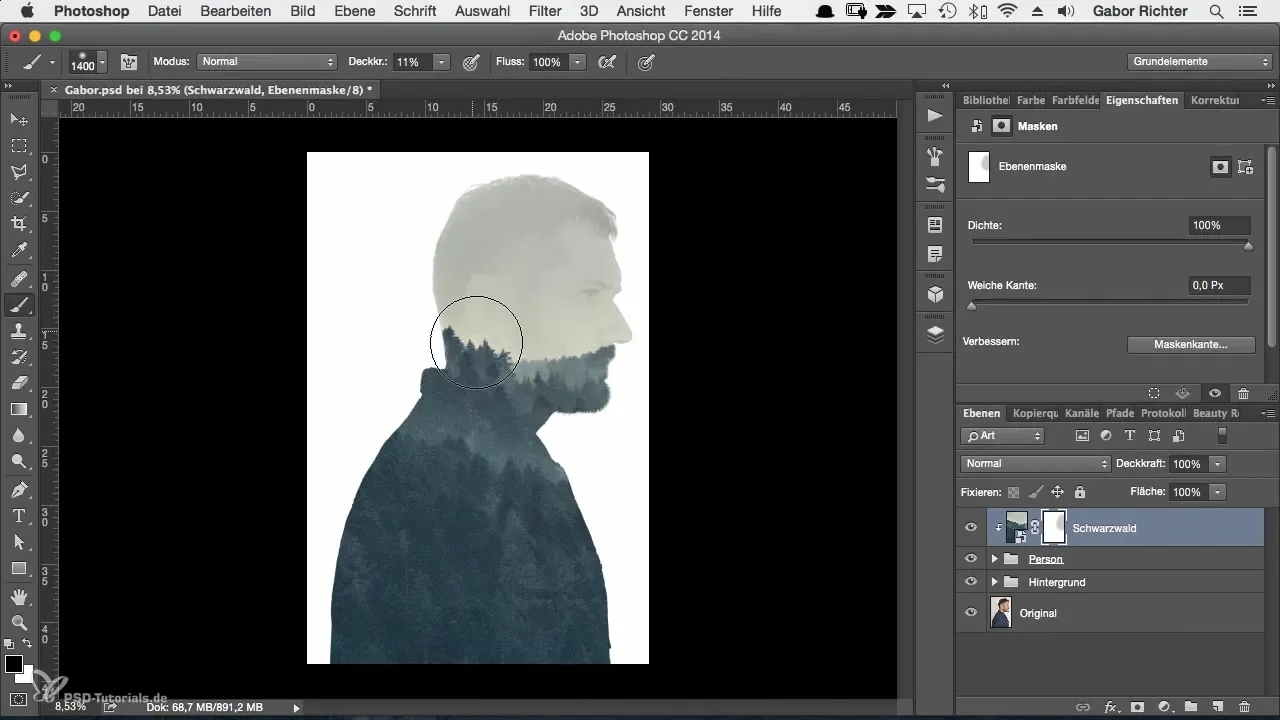The width and height of the screenshot is (1280, 720).
Task: Select the Pen tool
Action: click(19, 490)
